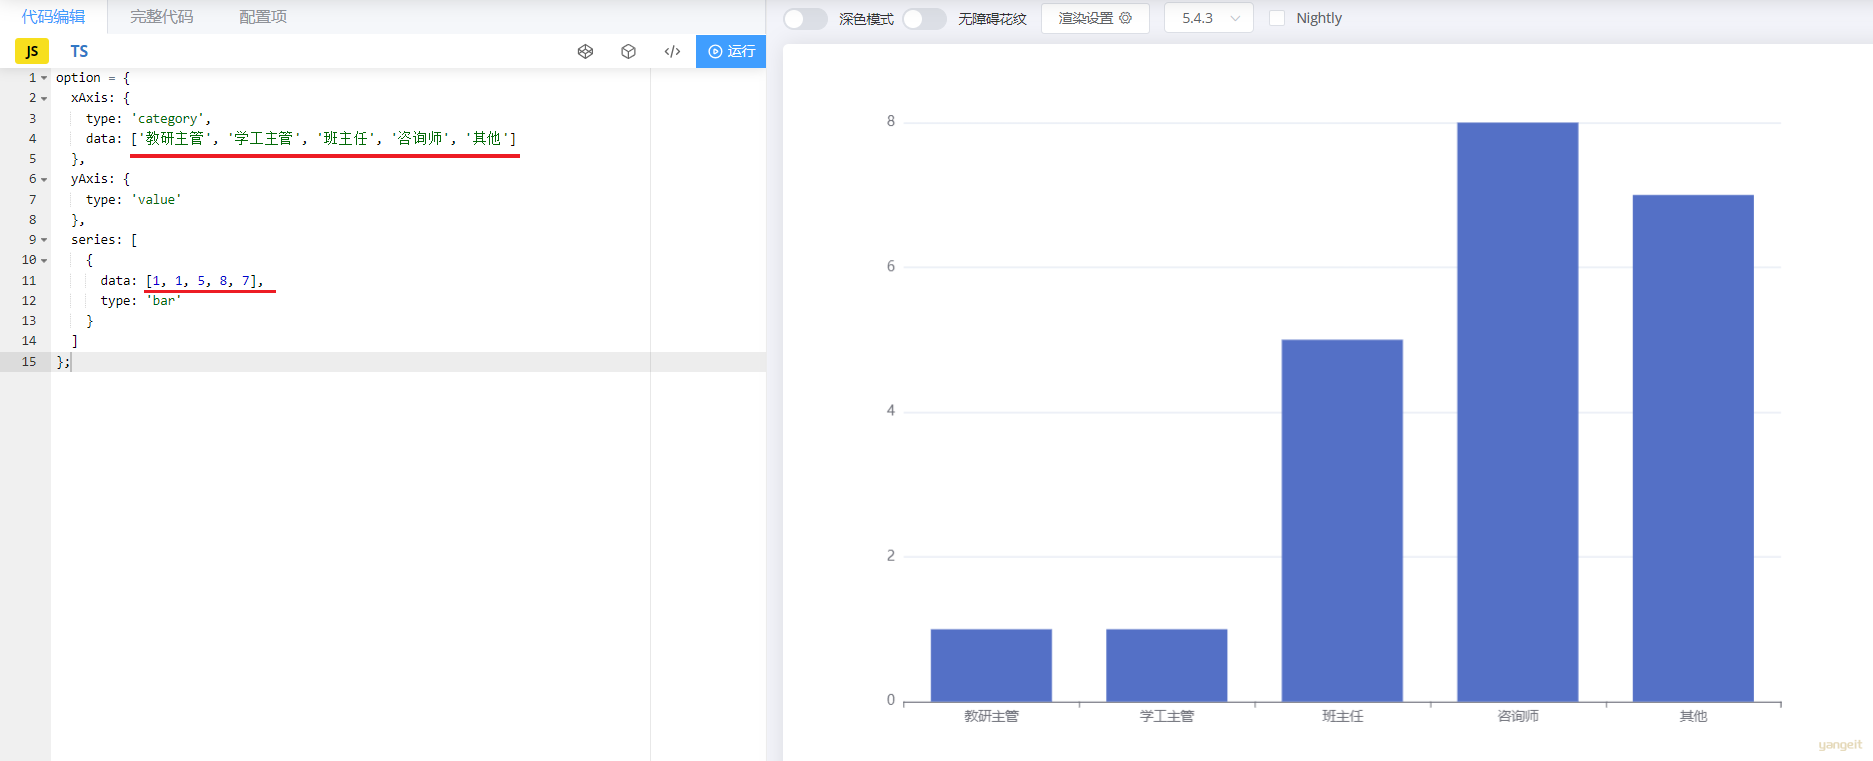Open the 5.4.3 version dropdown

pyautogui.click(x=1208, y=18)
